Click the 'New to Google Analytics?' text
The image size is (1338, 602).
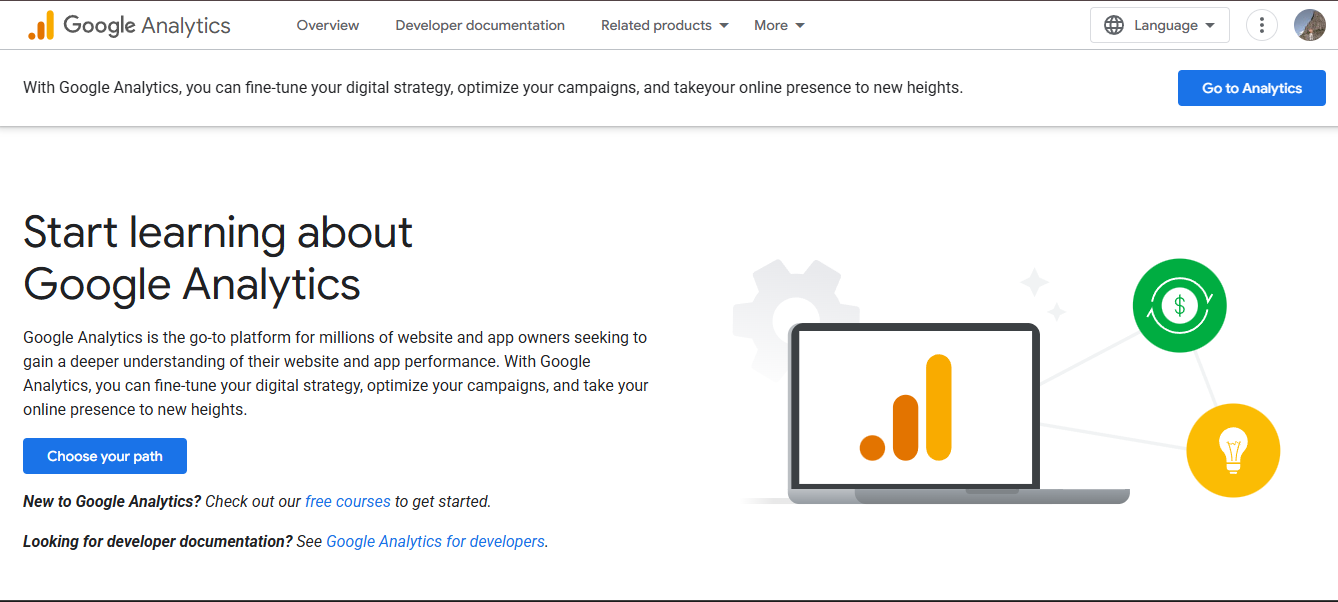(x=112, y=501)
